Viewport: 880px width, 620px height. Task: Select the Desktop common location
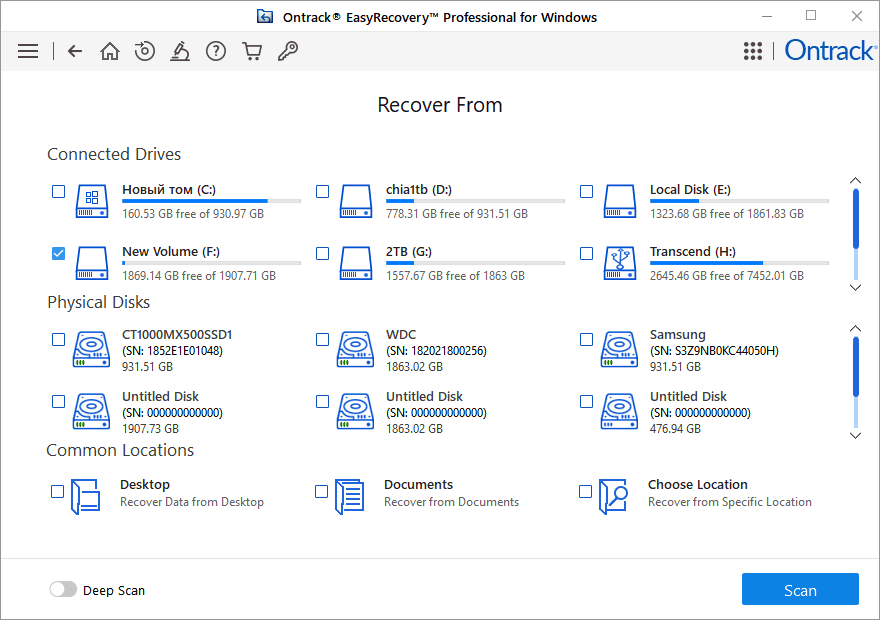tap(58, 492)
